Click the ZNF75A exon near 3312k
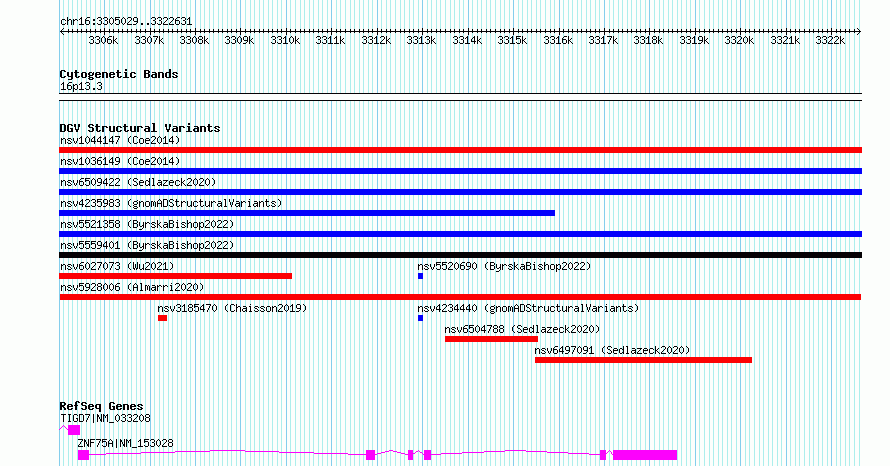The height and width of the screenshot is (466, 890). coord(371,455)
